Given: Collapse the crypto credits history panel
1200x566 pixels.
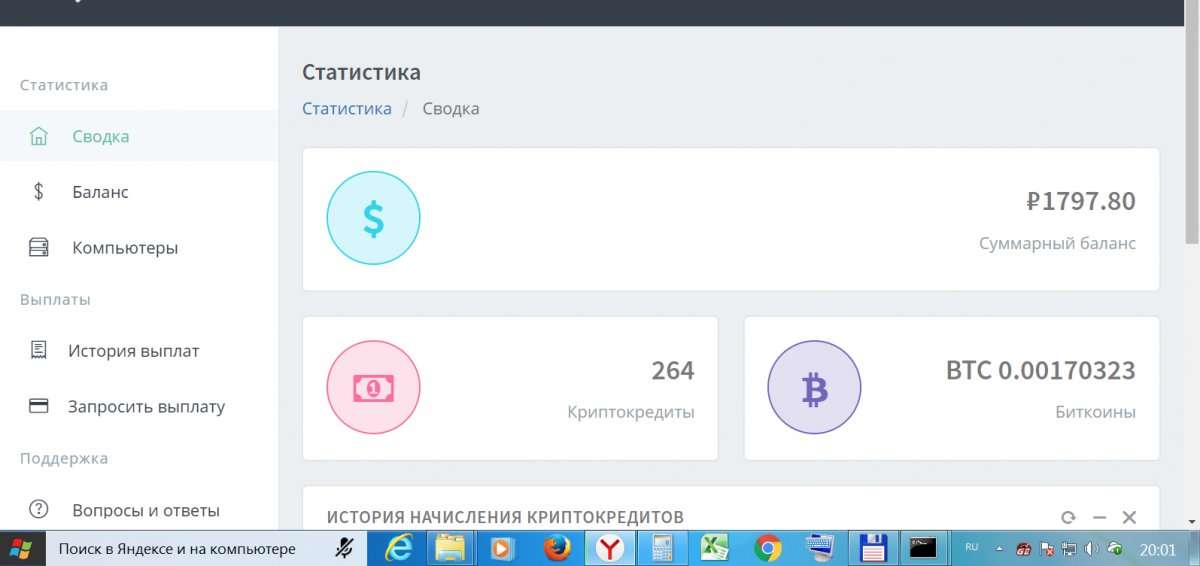Looking at the screenshot, I should click(1099, 517).
